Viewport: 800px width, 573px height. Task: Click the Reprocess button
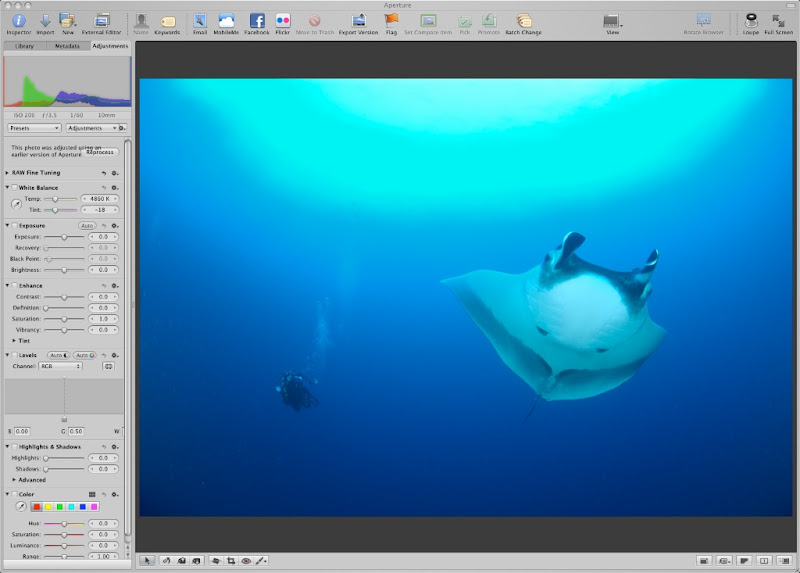coord(101,152)
